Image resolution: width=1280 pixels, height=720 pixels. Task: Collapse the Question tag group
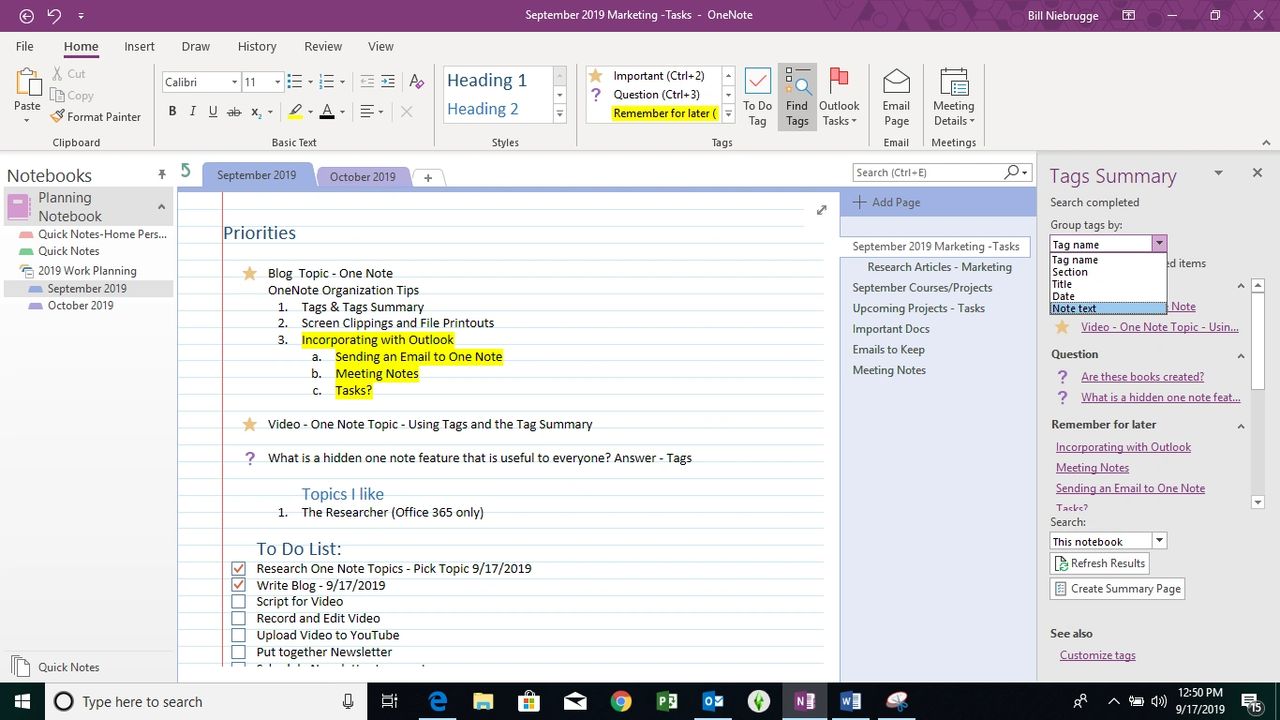[x=1241, y=355]
